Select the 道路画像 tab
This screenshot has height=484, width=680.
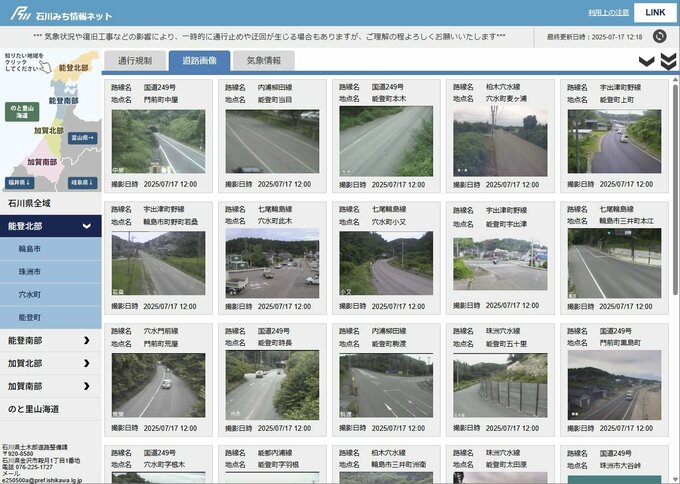point(199,61)
